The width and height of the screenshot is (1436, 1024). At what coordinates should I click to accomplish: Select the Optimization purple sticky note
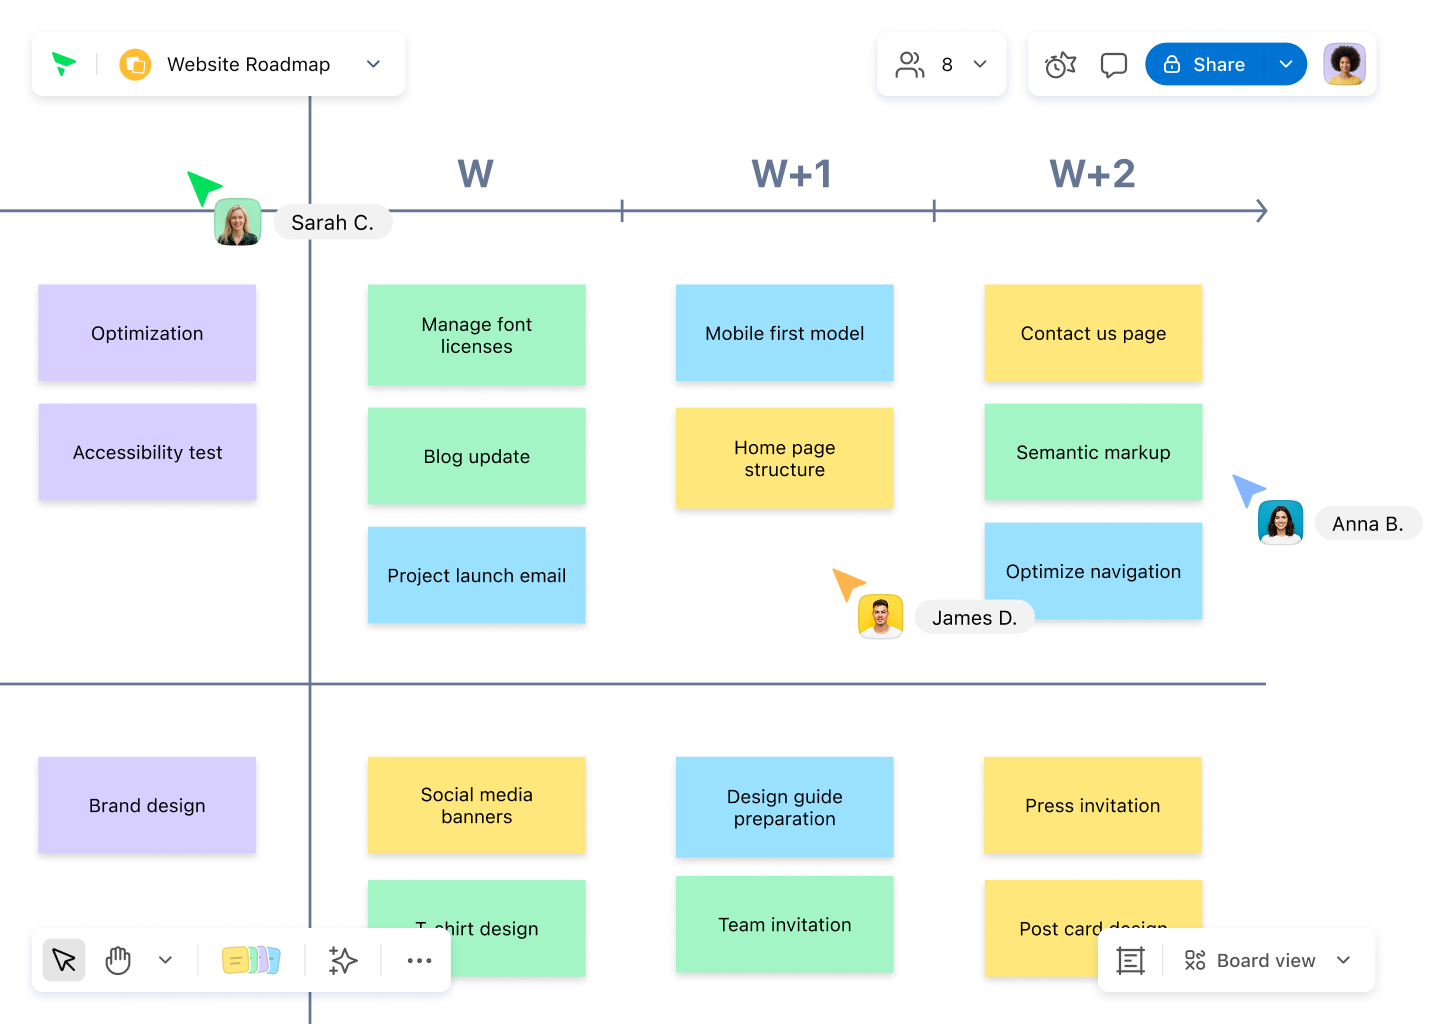[147, 333]
